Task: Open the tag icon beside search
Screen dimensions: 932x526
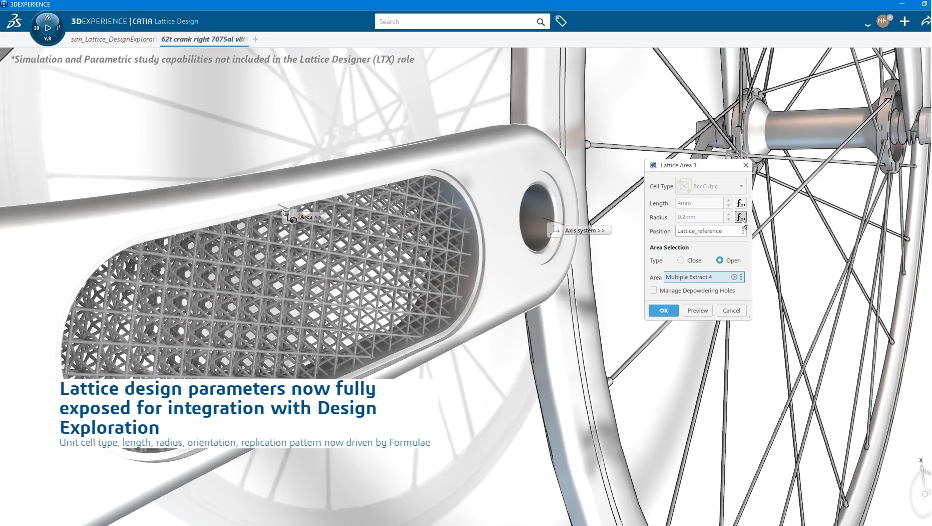Action: tap(561, 21)
